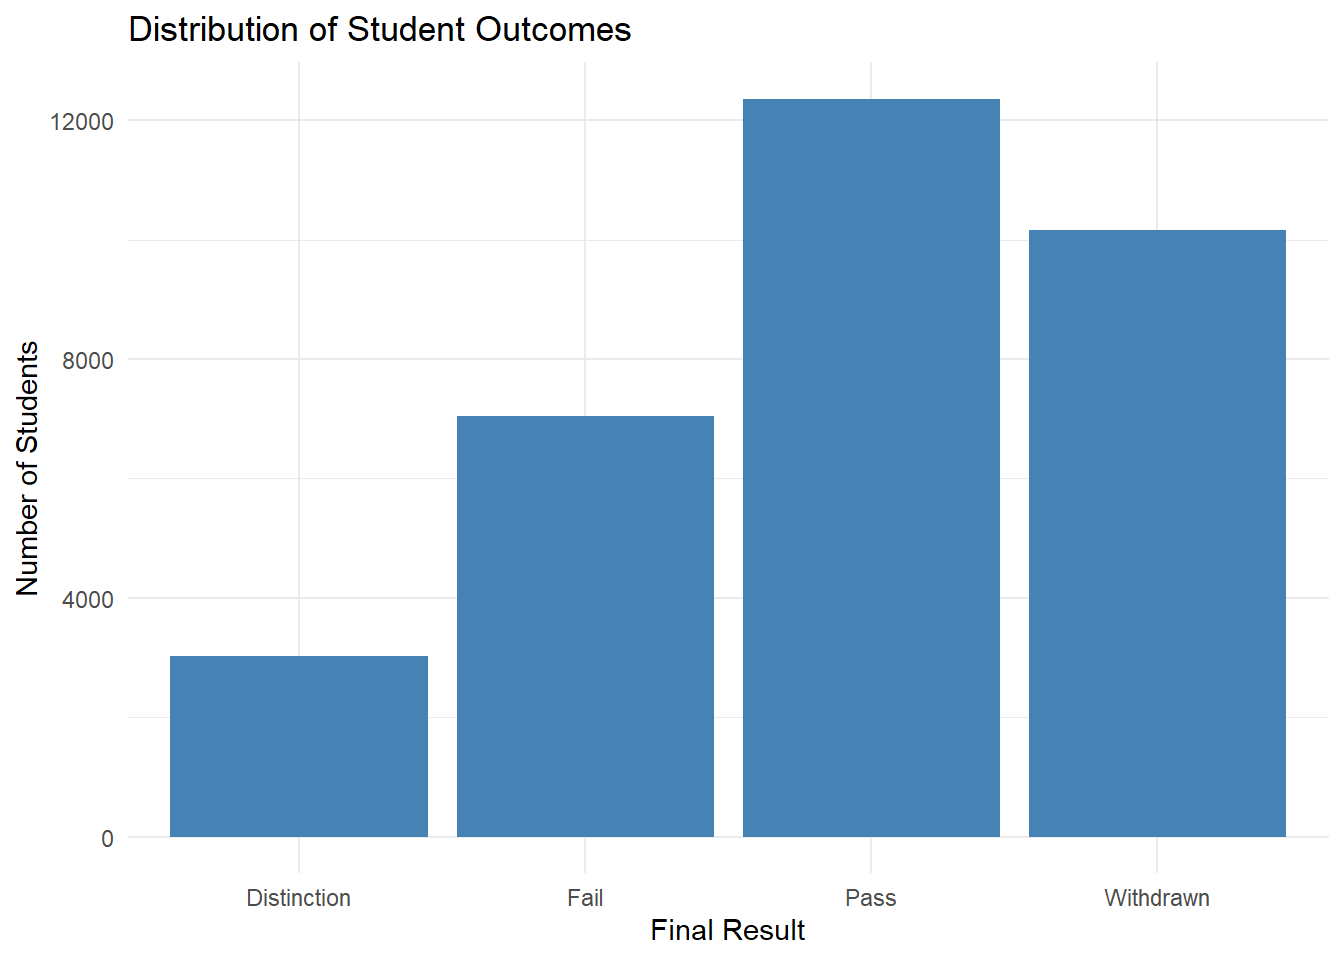Click the Fail x-axis label
Screen dimensions: 1344x960
tap(585, 898)
